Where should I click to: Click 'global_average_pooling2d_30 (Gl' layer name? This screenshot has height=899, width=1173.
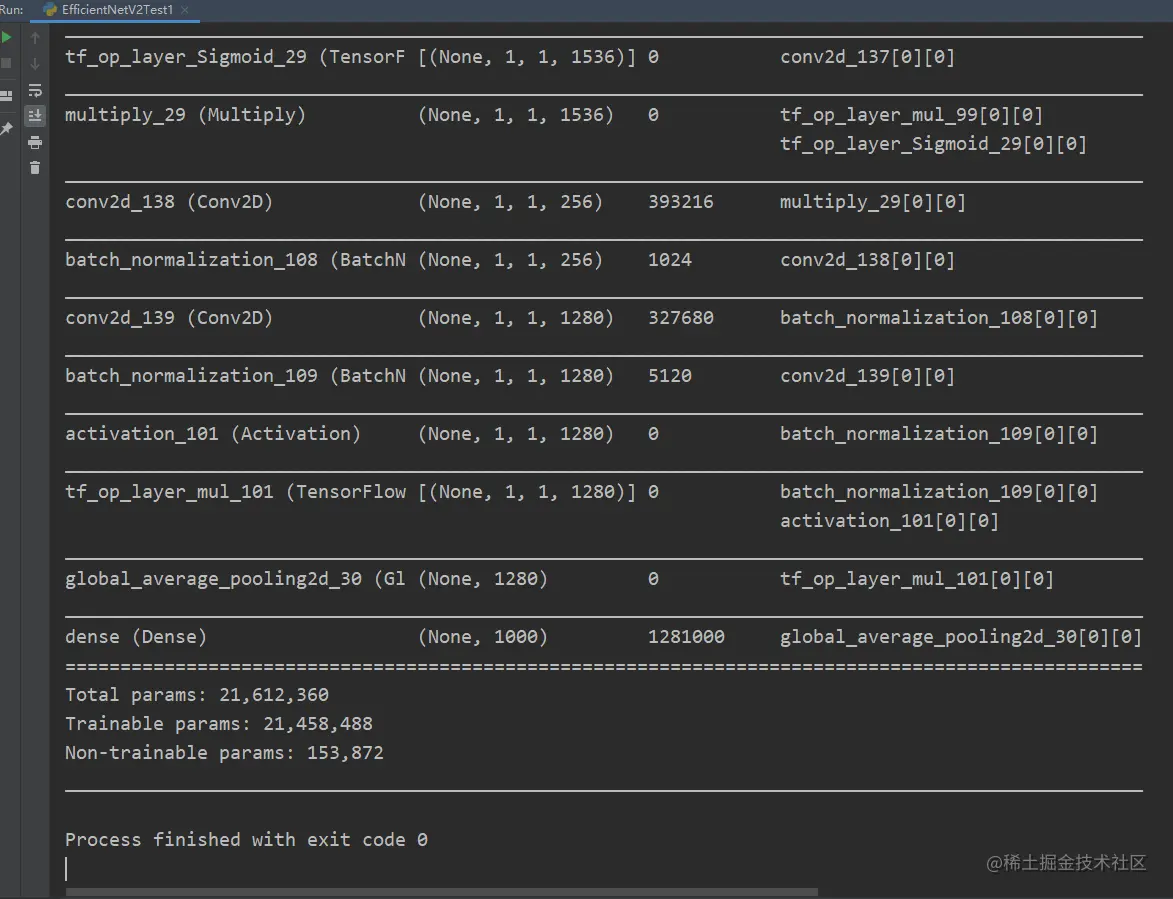[x=236, y=579]
